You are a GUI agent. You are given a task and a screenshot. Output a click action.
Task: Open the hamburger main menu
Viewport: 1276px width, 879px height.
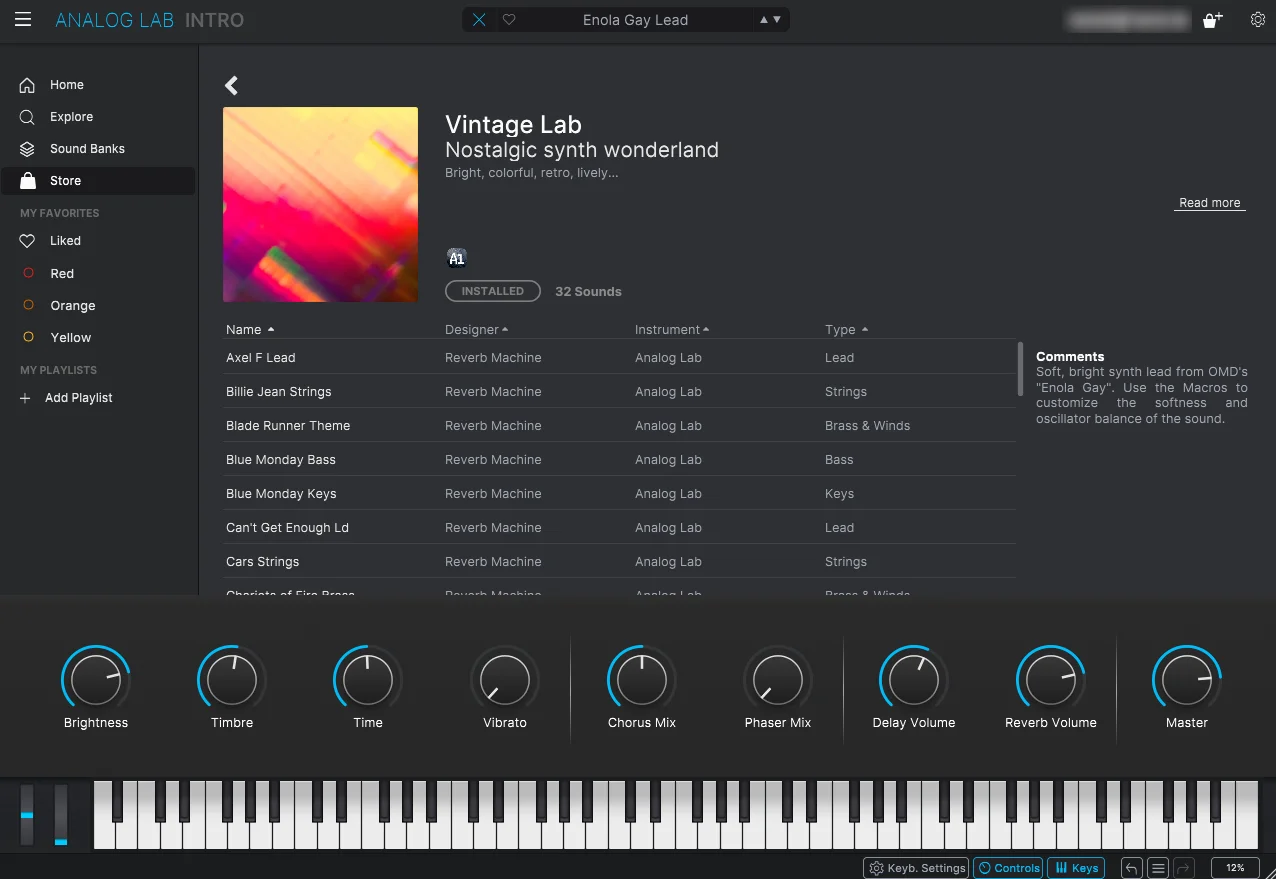click(x=23, y=20)
